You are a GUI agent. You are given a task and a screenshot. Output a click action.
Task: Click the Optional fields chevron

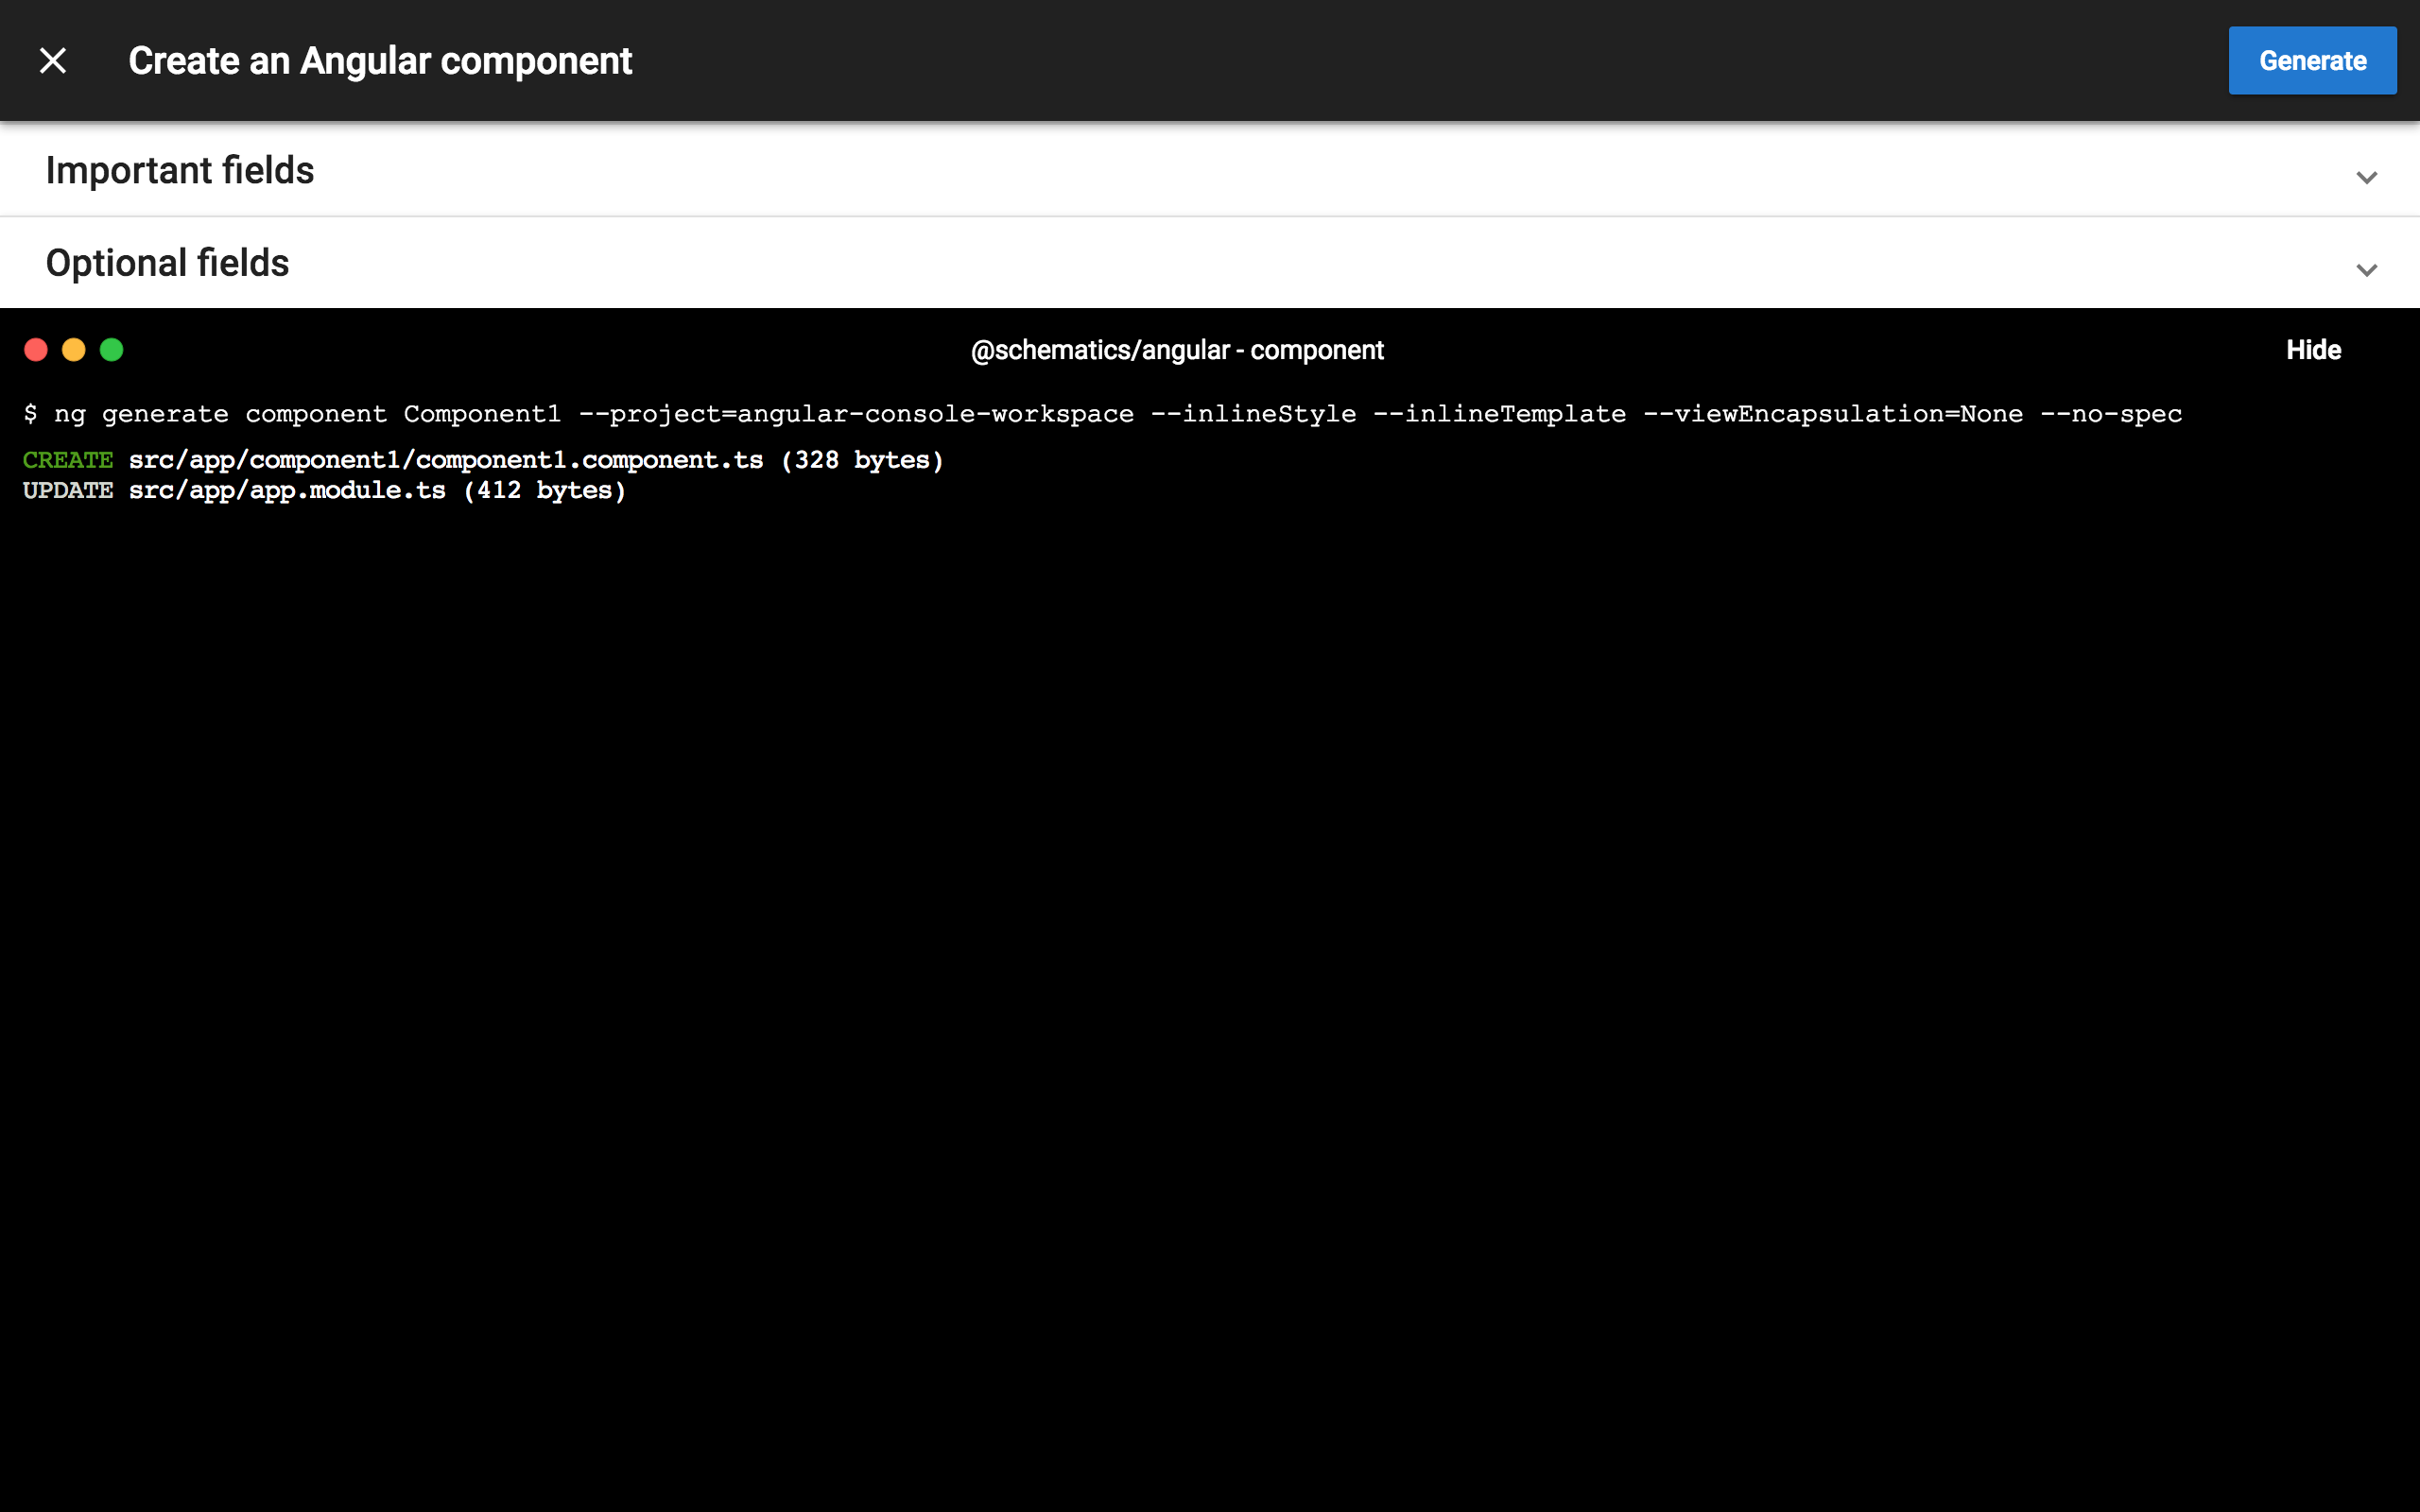coord(2366,270)
